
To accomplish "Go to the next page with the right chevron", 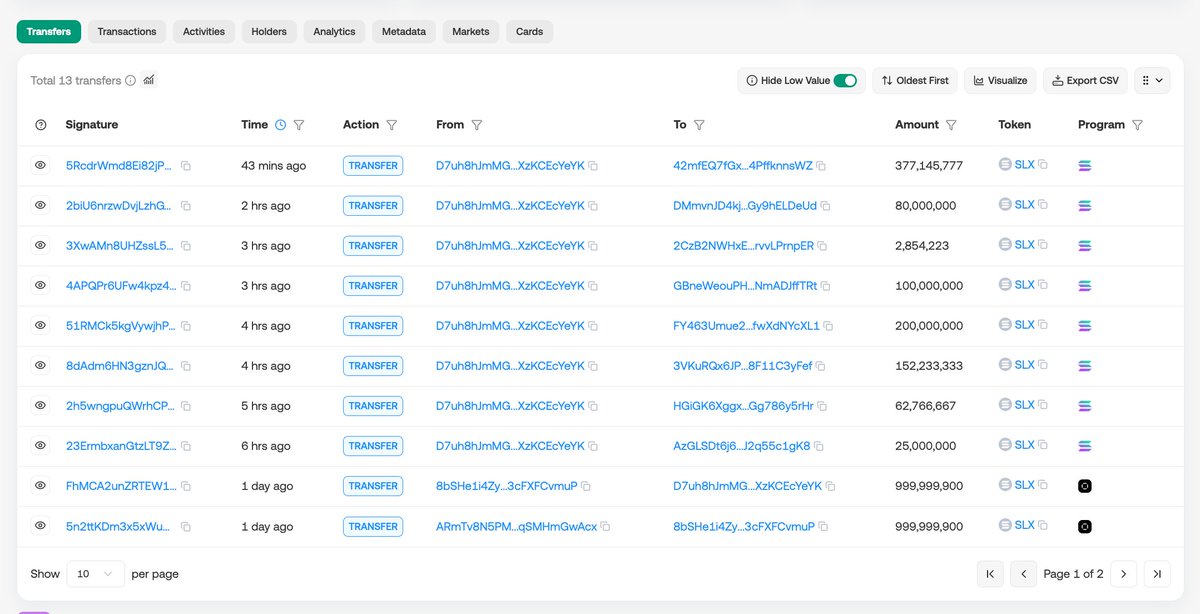I will [1123, 574].
